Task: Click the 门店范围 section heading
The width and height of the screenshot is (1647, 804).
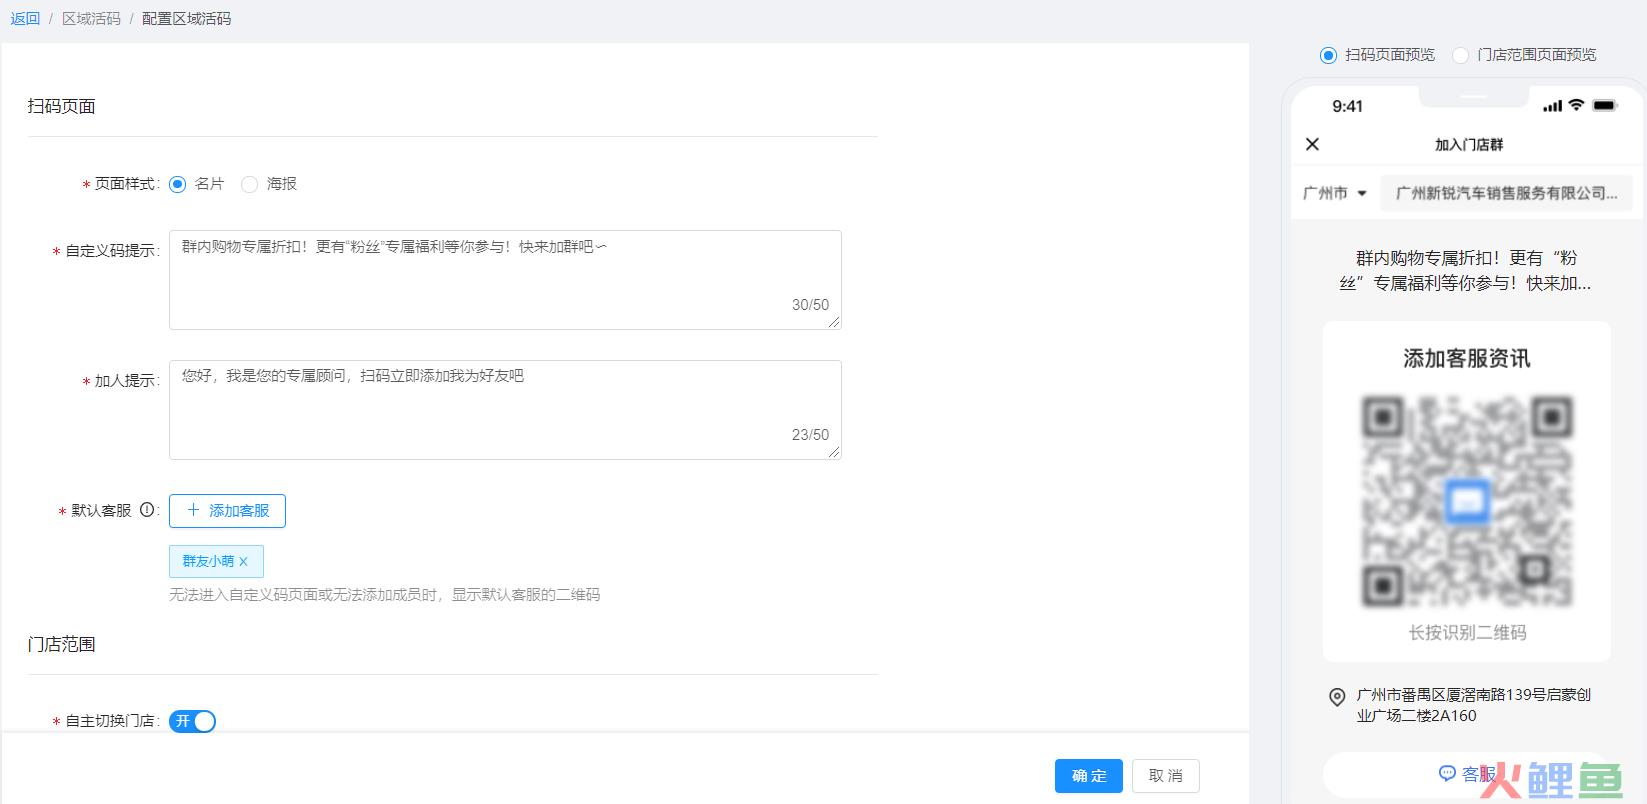Action: click(62, 644)
